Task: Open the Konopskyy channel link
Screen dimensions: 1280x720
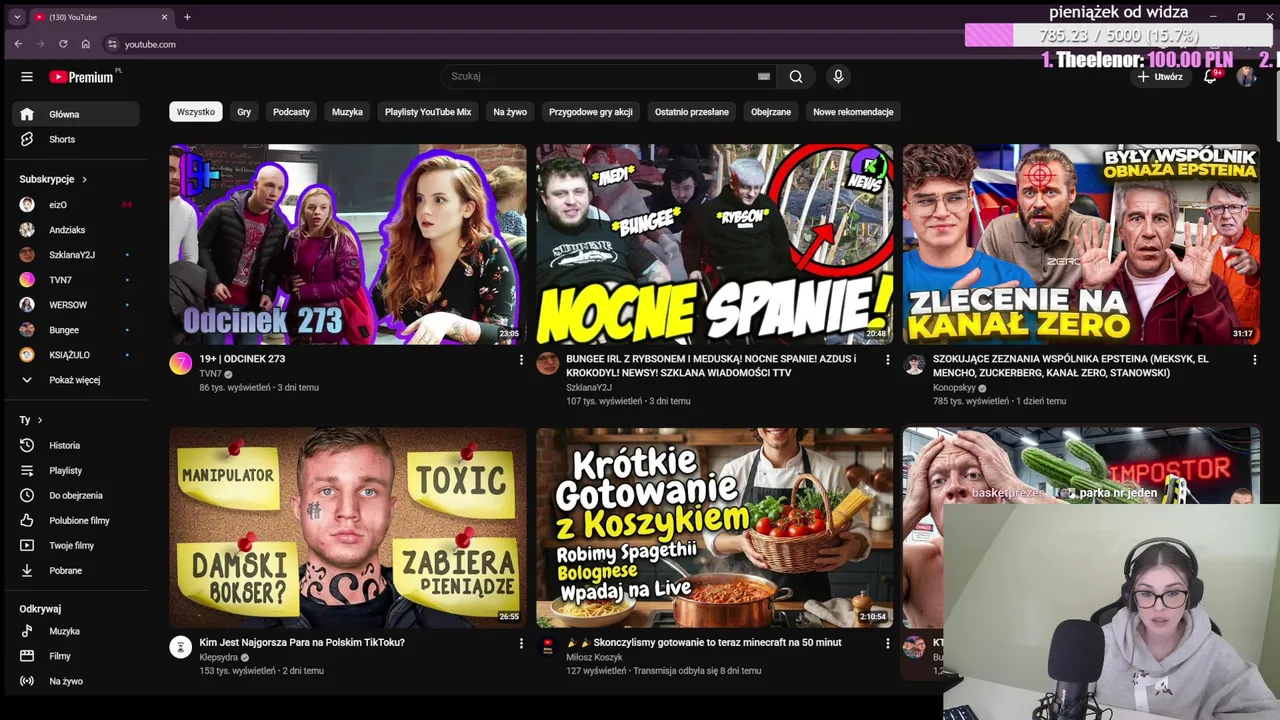Action: [954, 387]
